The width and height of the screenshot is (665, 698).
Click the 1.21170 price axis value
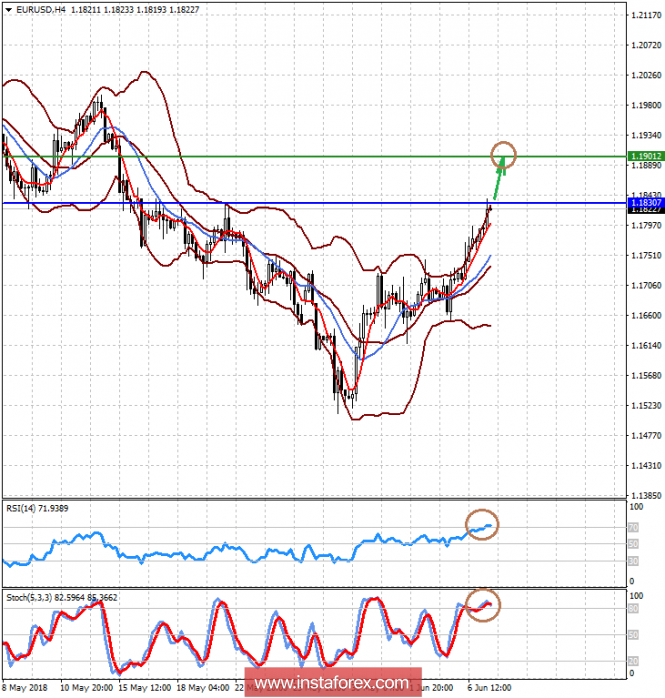645,15
